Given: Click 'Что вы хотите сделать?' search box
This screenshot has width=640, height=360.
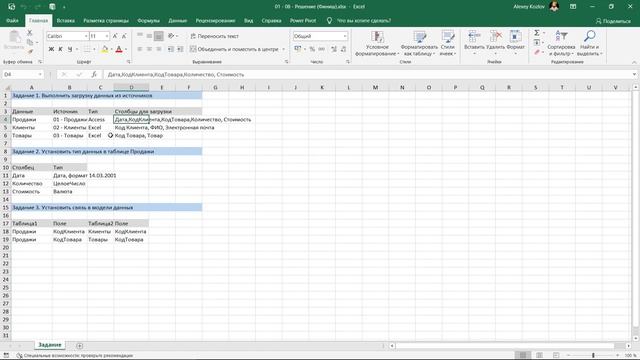Looking at the screenshot, I should click(x=363, y=20).
